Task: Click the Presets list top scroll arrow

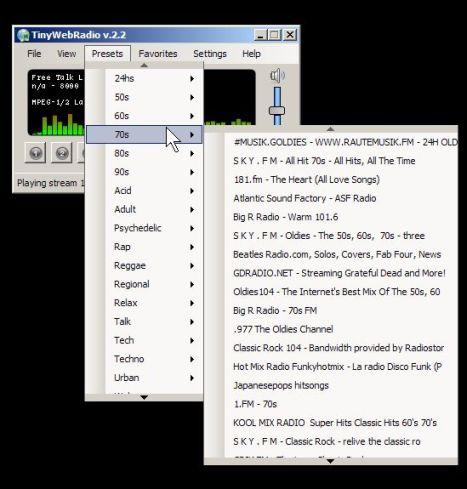Action: [144, 65]
